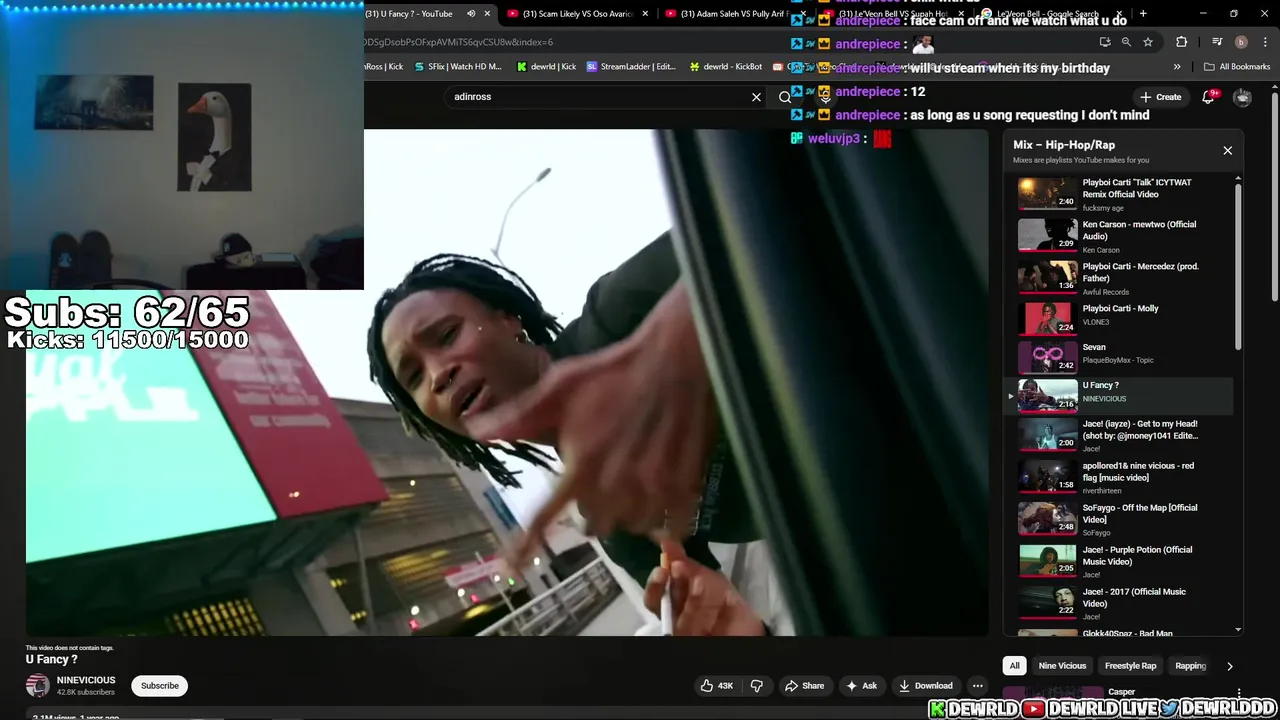Like the U Fancy ? video

[x=717, y=685]
